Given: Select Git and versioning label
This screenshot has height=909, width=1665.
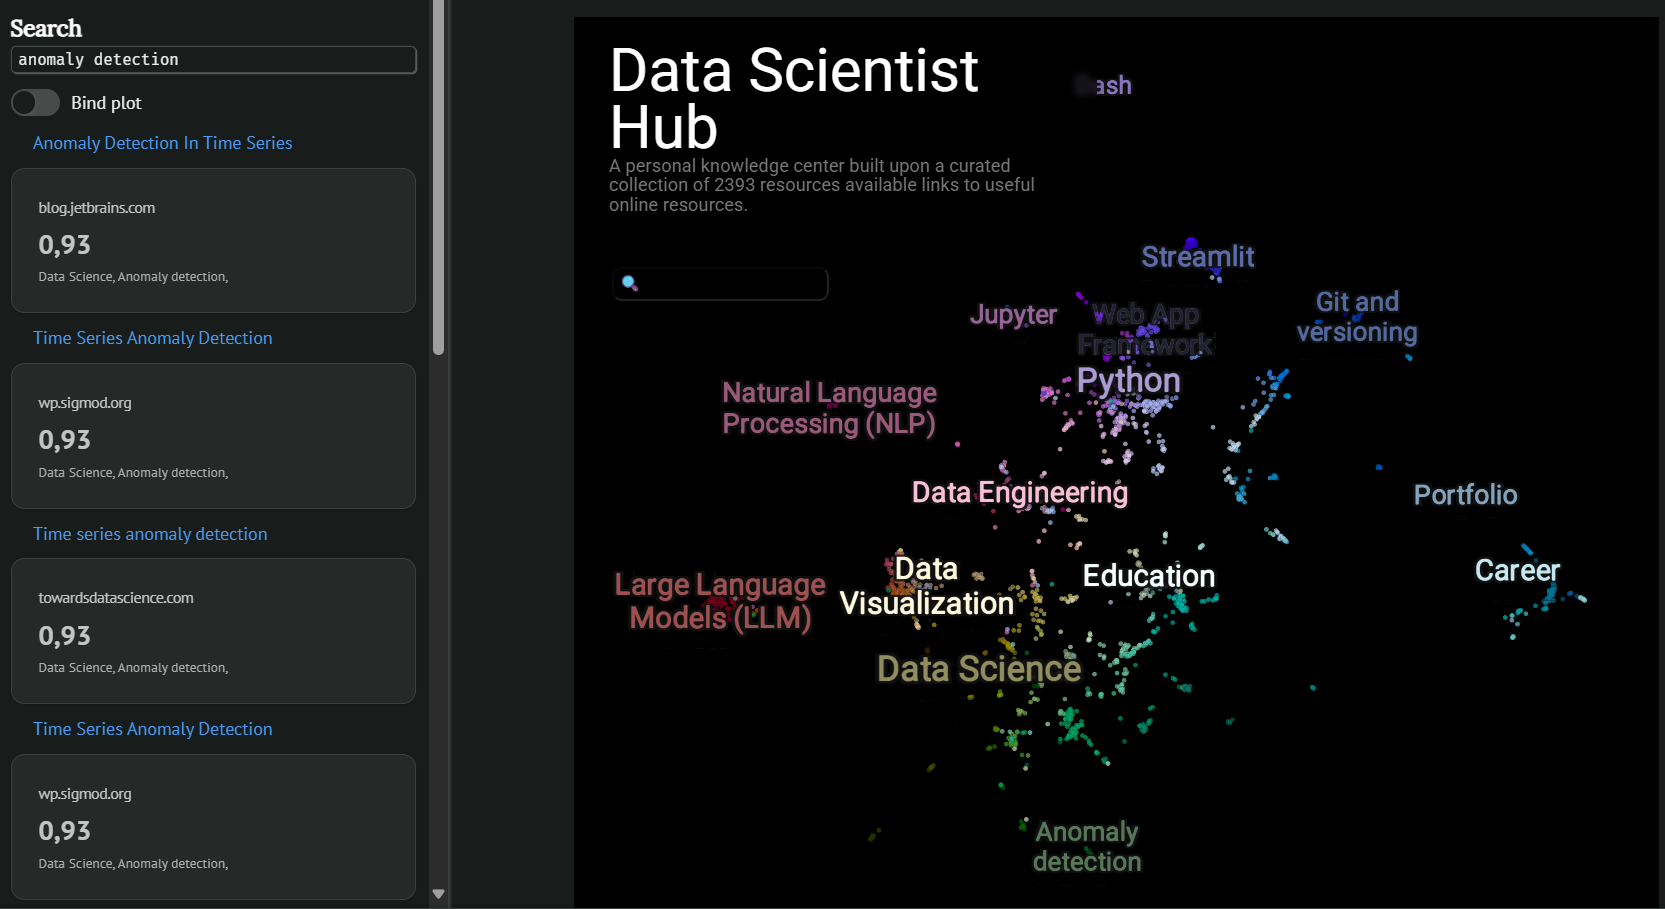Looking at the screenshot, I should click(1356, 317).
